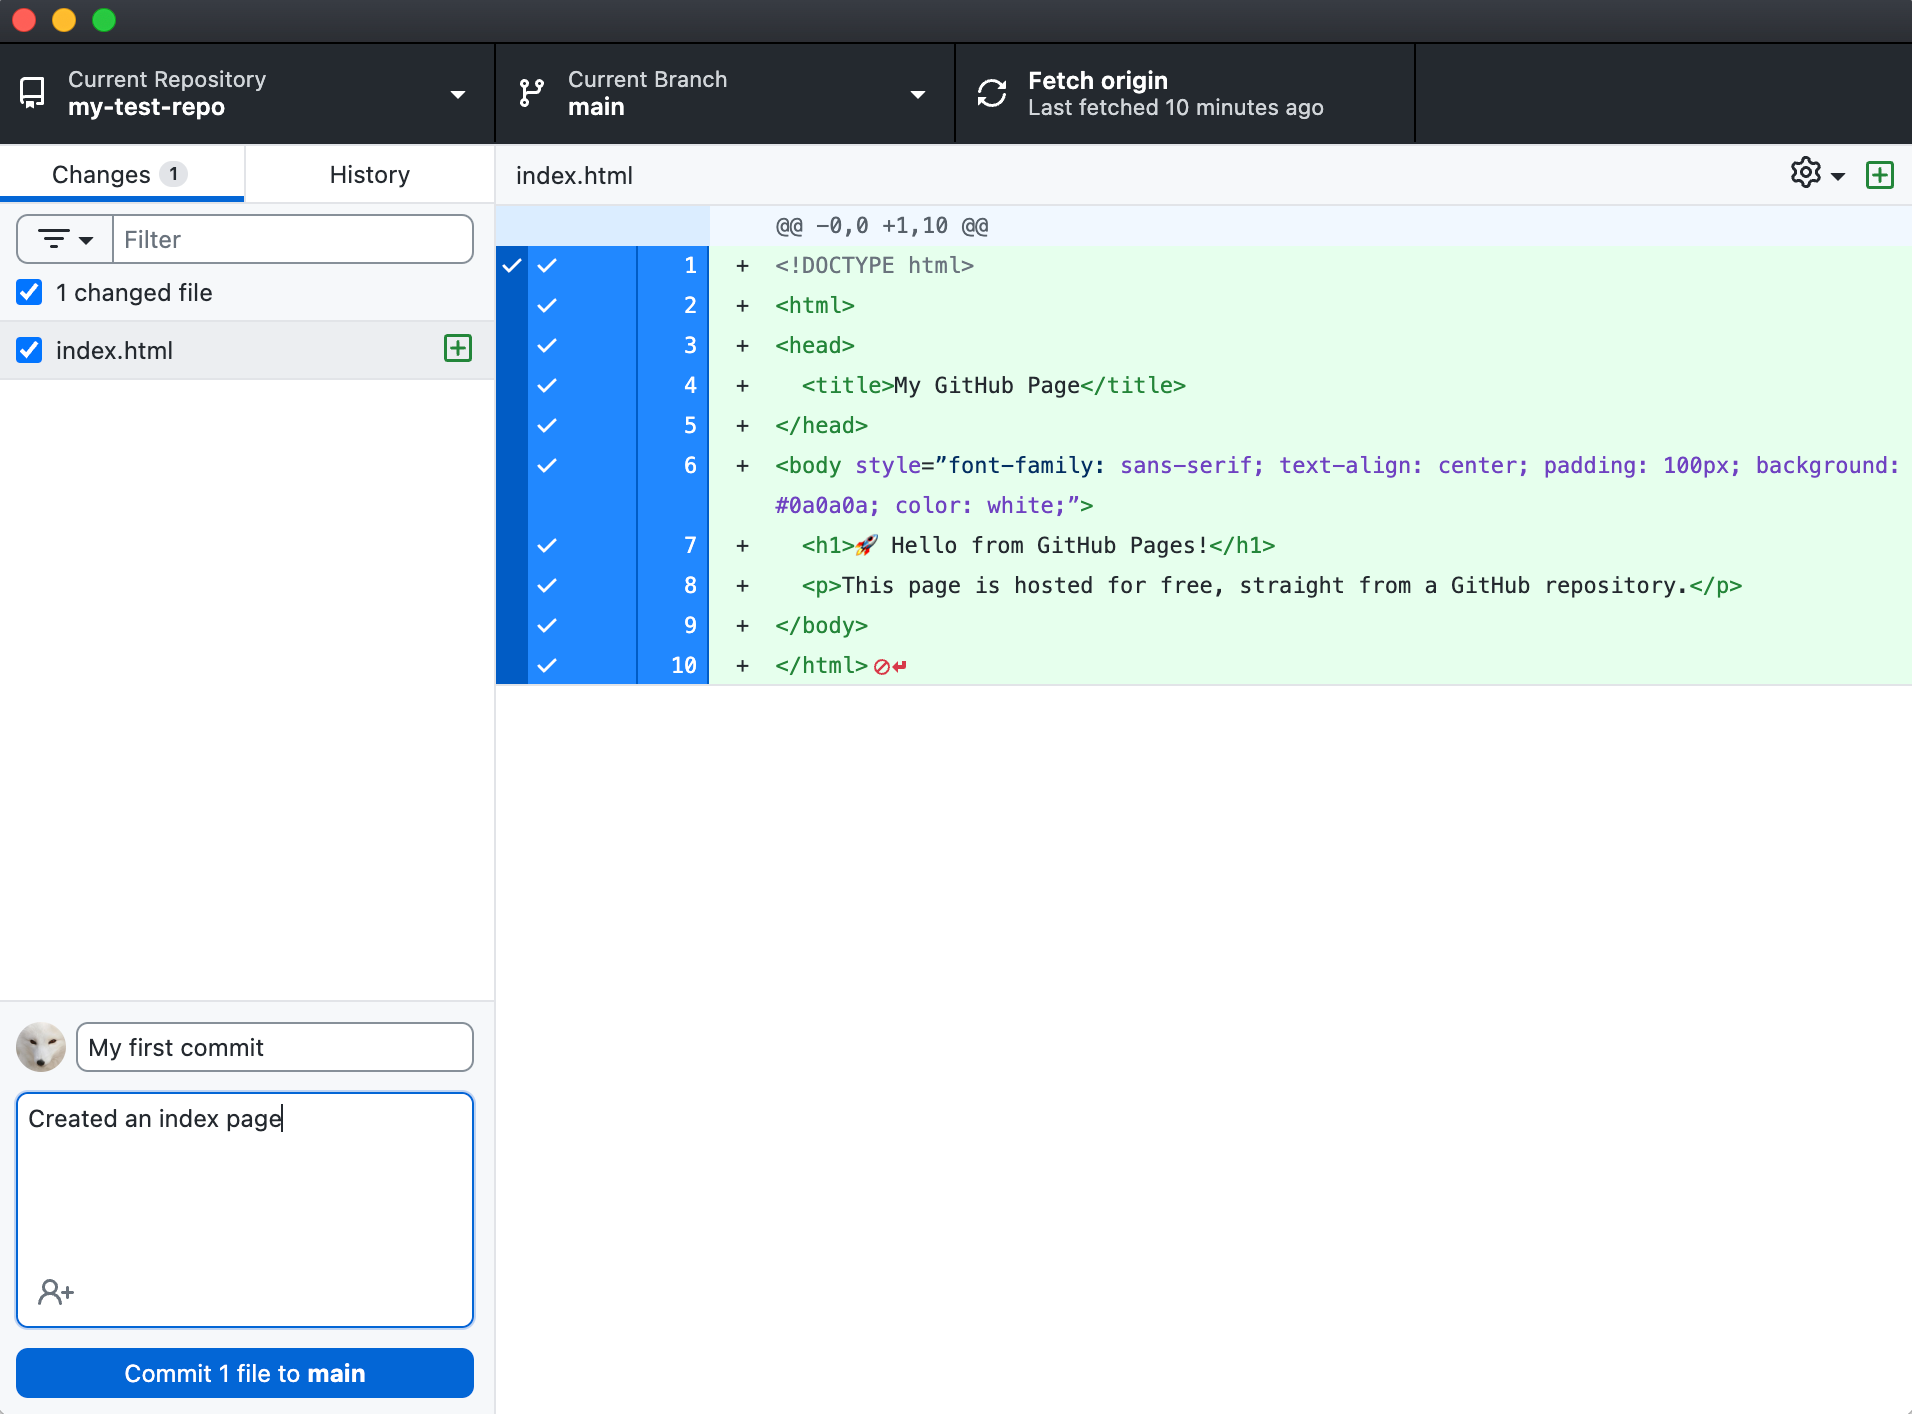This screenshot has width=1912, height=1414.
Task: Deselect diff line 8 checkmark
Action: click(547, 585)
